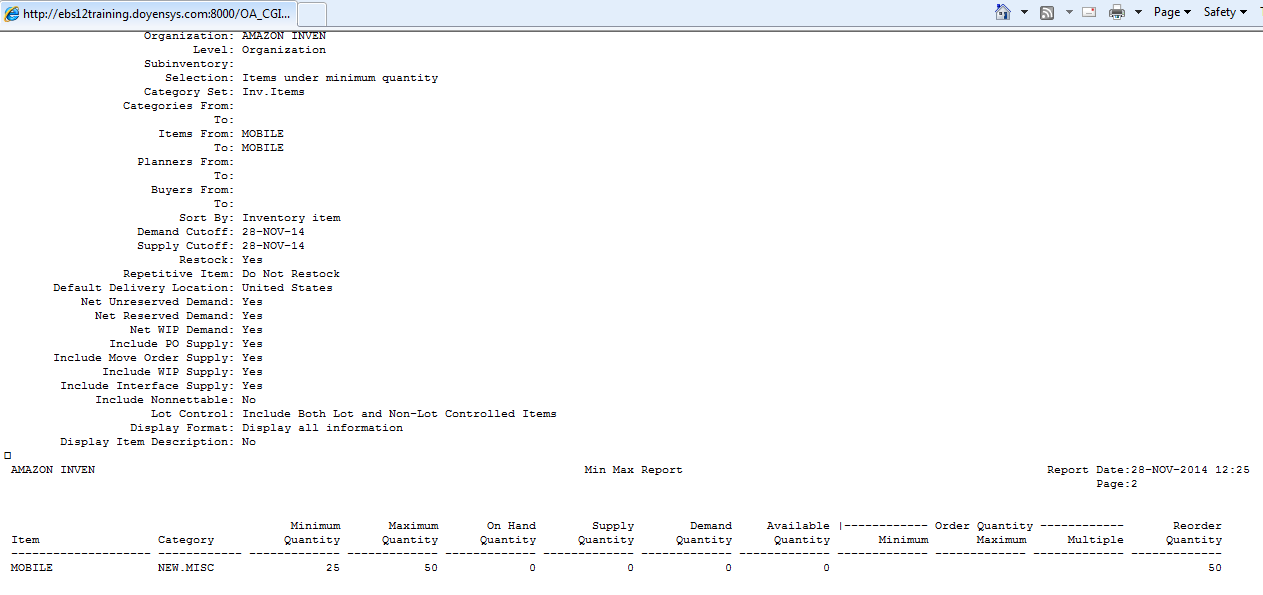Click the Read mail envelope icon
Image resolution: width=1263 pixels, height=595 pixels.
point(1089,12)
